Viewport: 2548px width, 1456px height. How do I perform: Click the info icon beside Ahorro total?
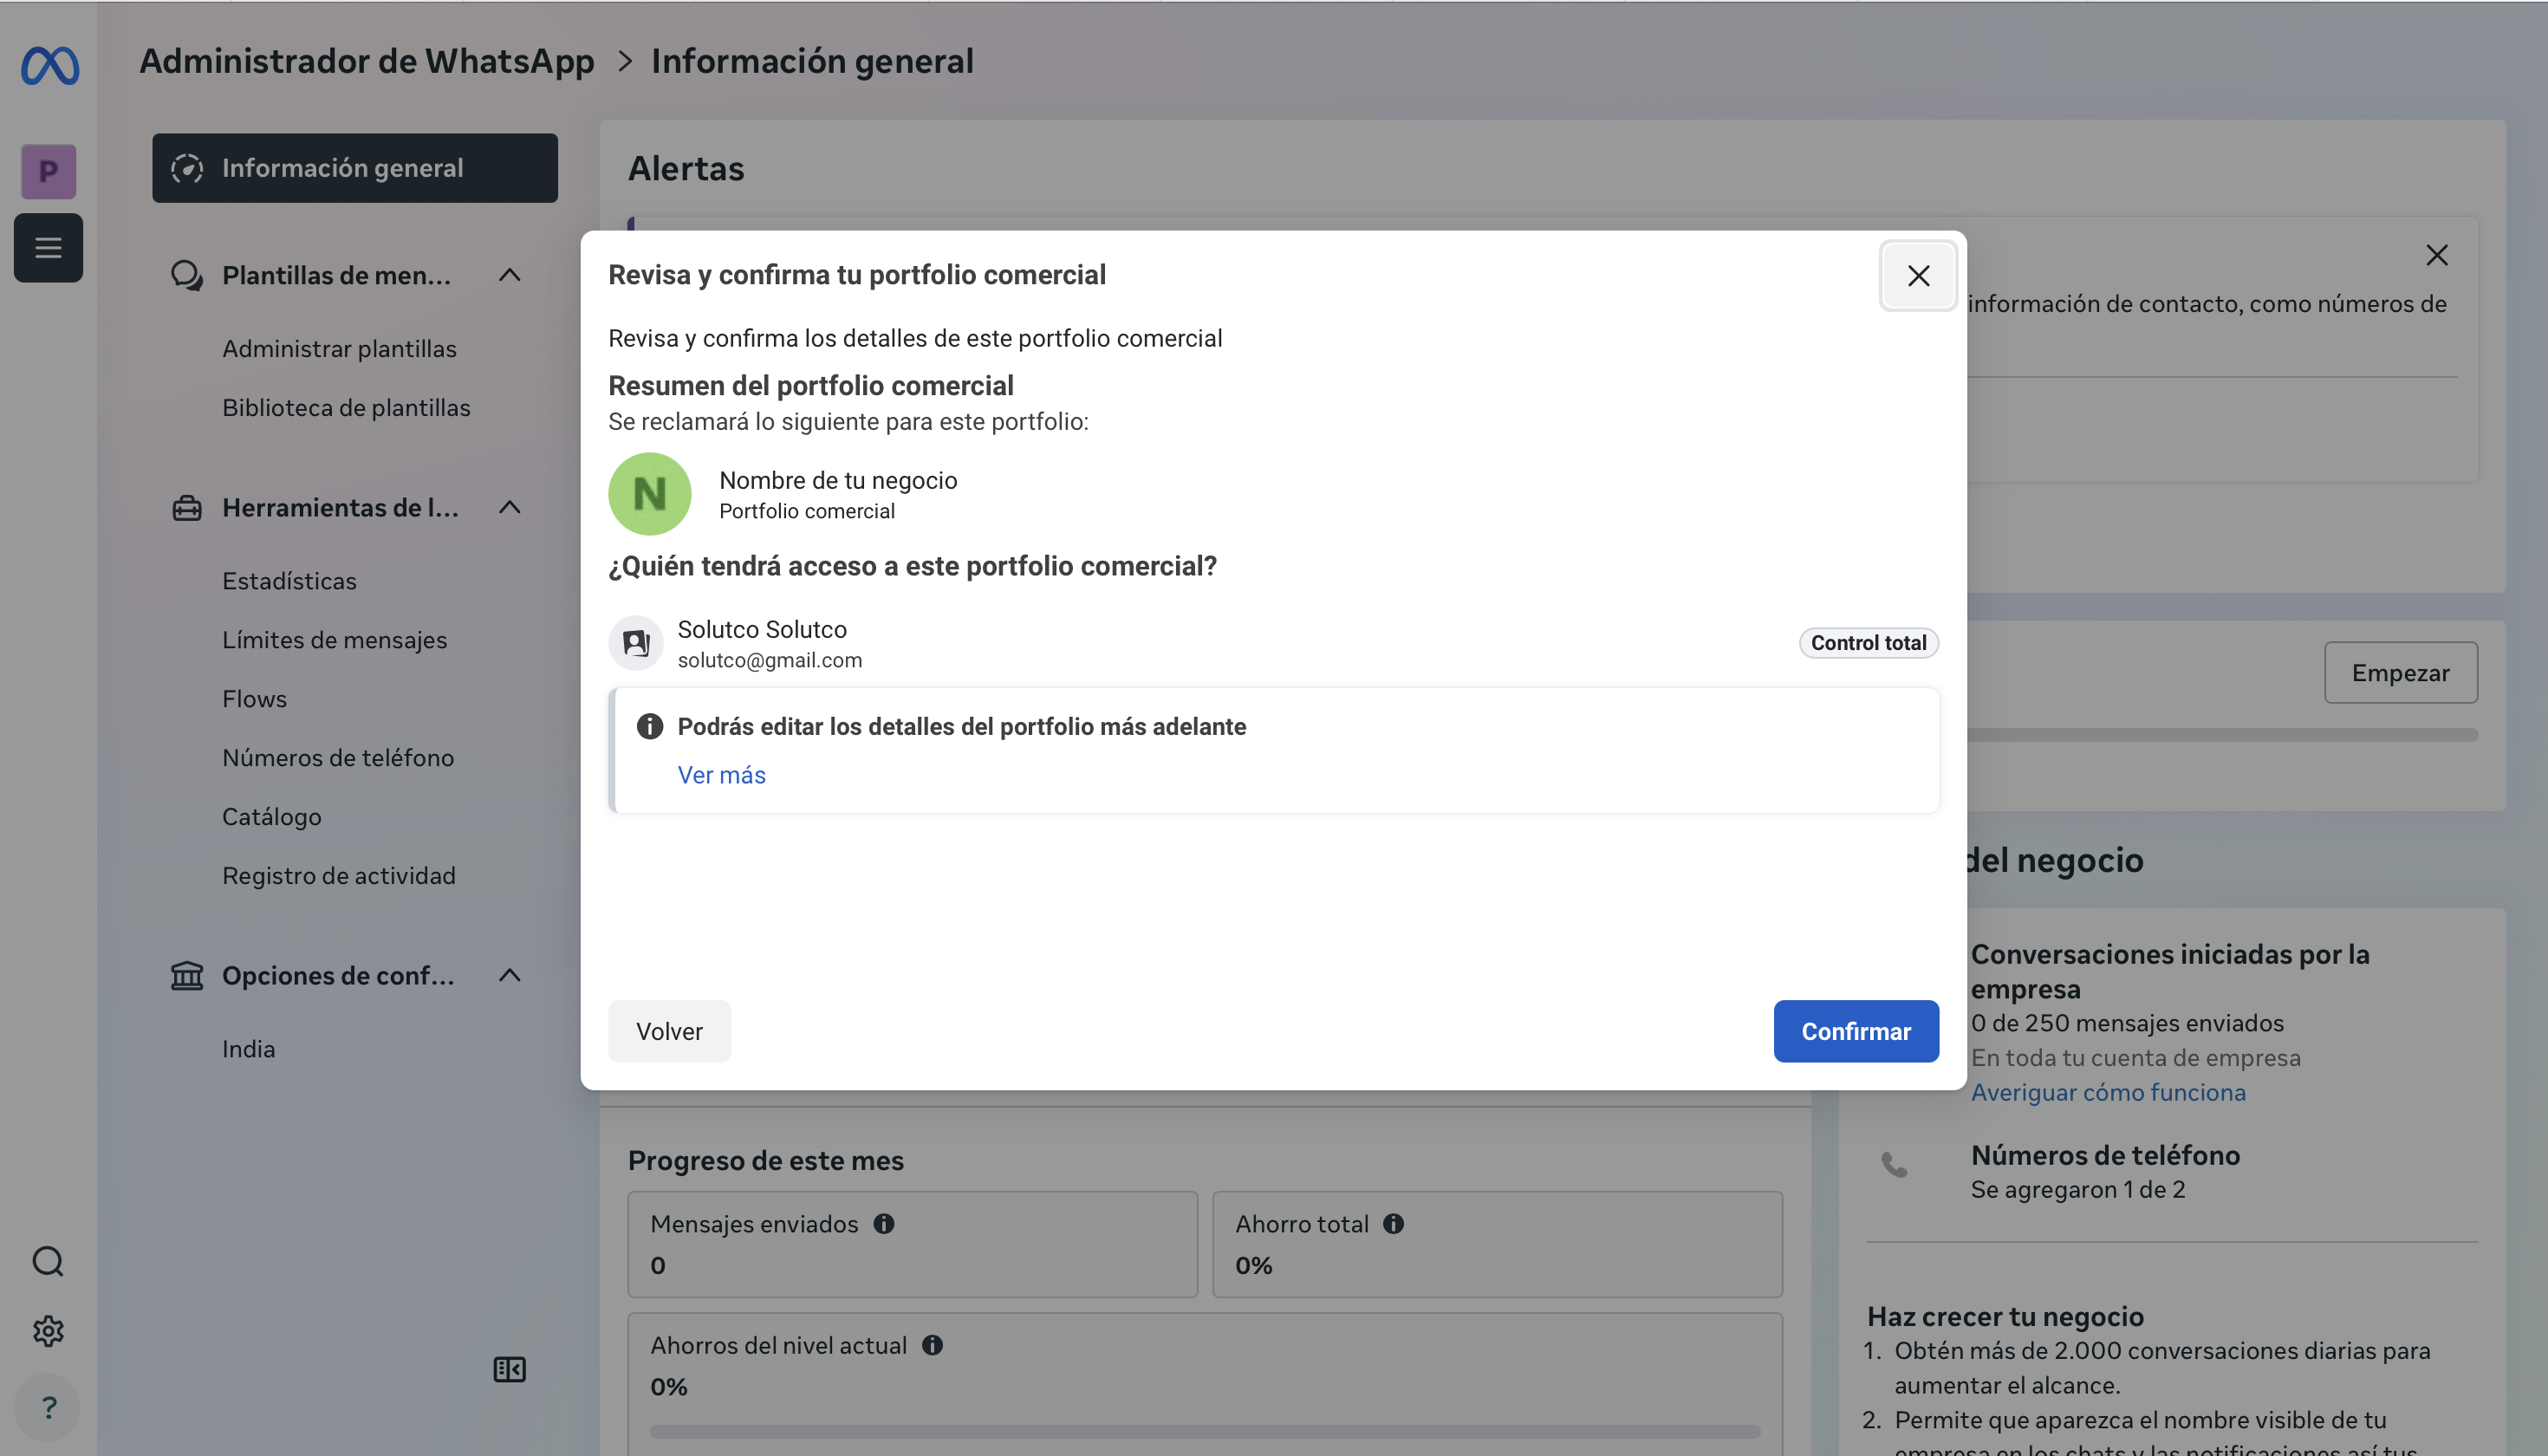1394,1224
